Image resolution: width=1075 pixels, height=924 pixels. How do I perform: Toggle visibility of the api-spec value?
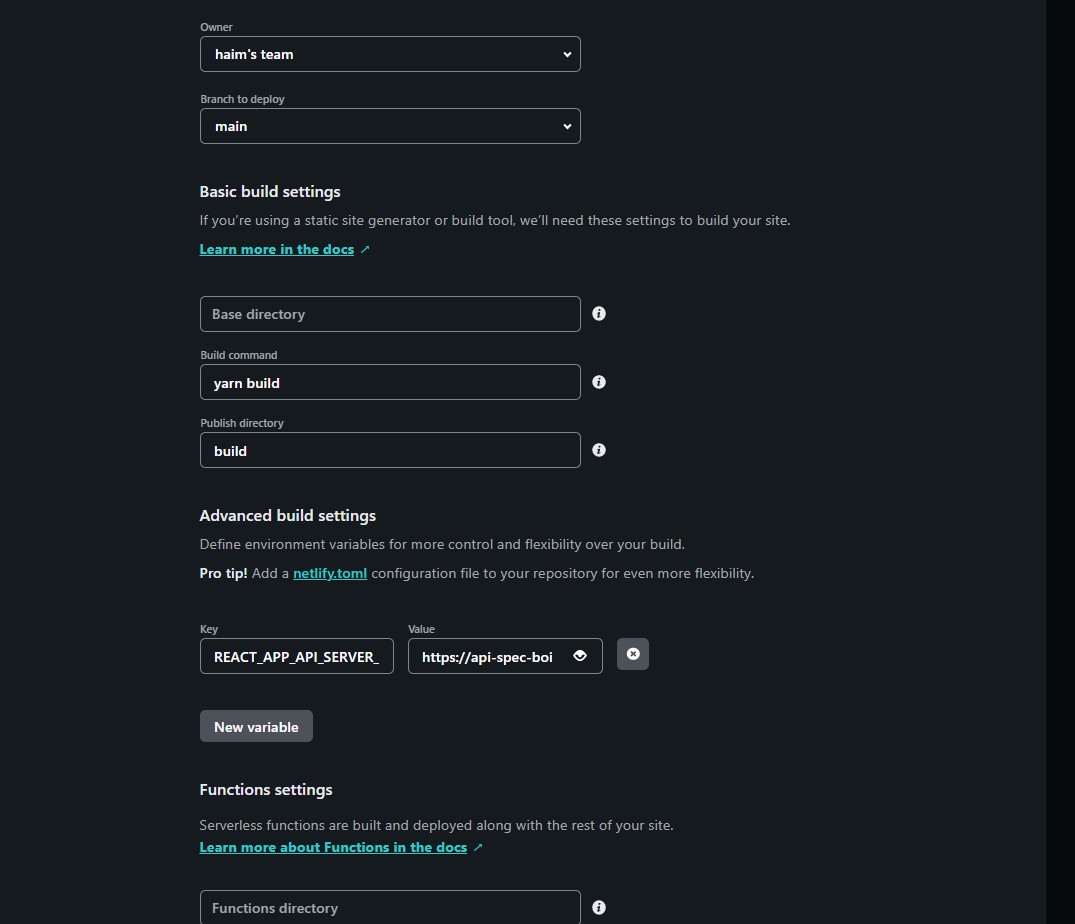579,655
